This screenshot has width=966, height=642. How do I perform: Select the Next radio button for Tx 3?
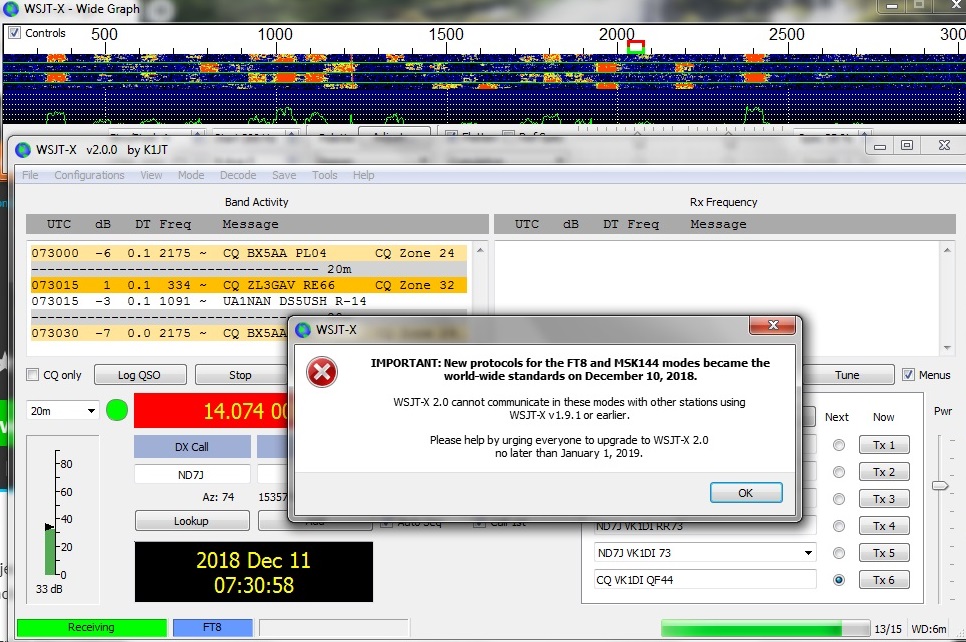click(x=838, y=499)
